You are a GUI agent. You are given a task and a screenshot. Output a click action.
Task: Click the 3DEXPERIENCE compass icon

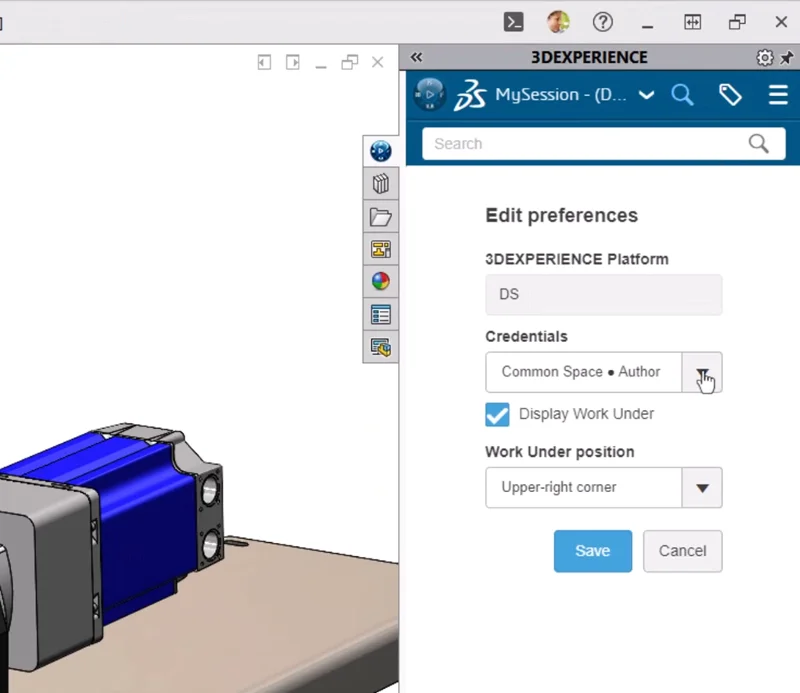click(x=429, y=94)
